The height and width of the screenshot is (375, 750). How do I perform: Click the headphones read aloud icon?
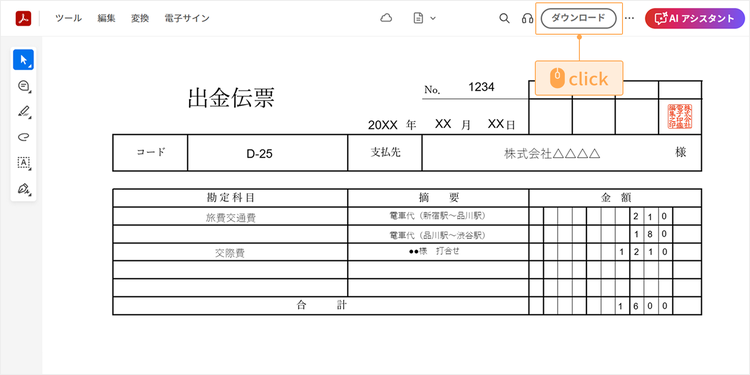pyautogui.click(x=528, y=18)
